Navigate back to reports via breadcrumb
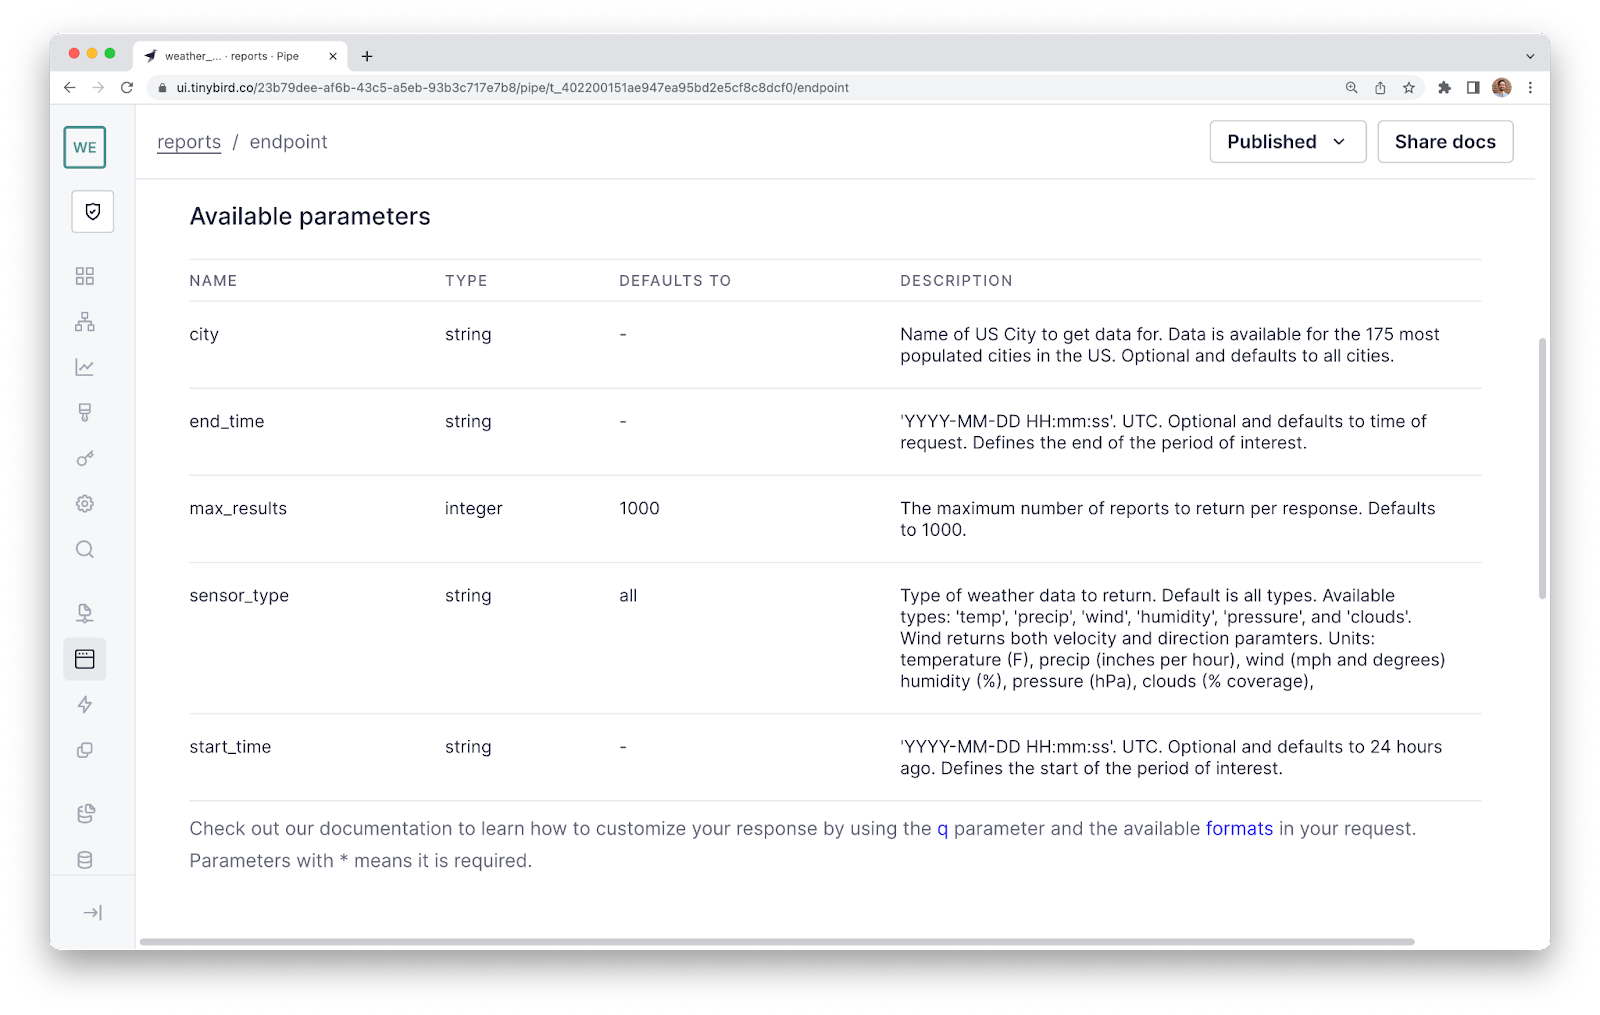 [189, 141]
